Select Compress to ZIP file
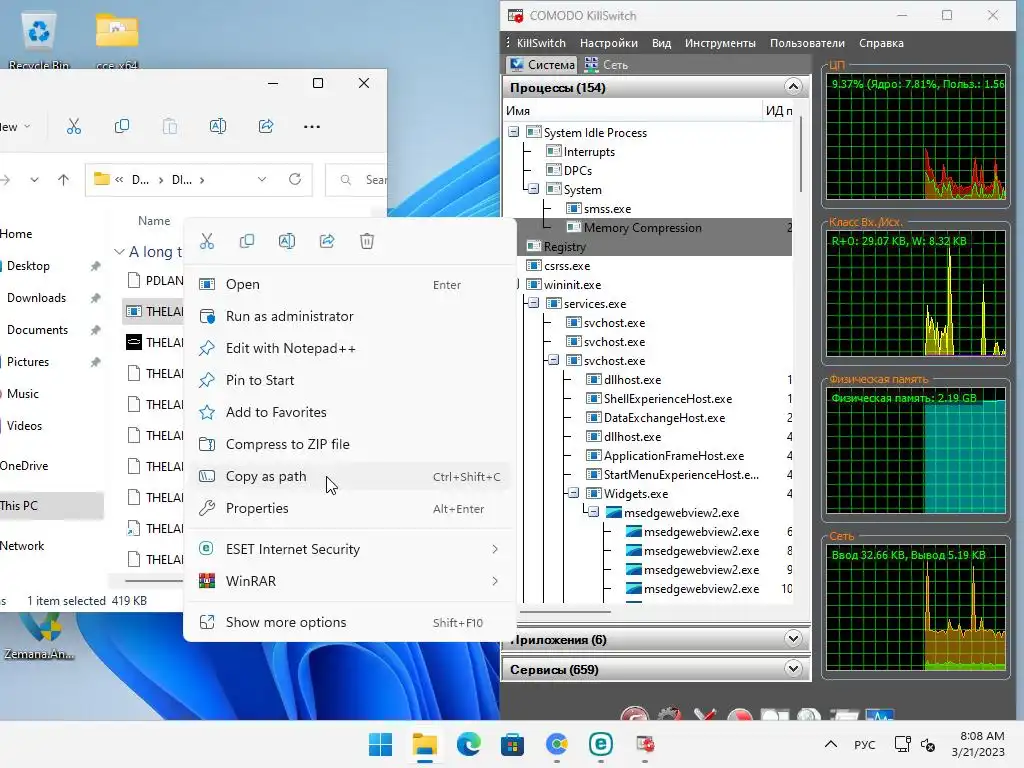The image size is (1024, 768). [x=350, y=444]
